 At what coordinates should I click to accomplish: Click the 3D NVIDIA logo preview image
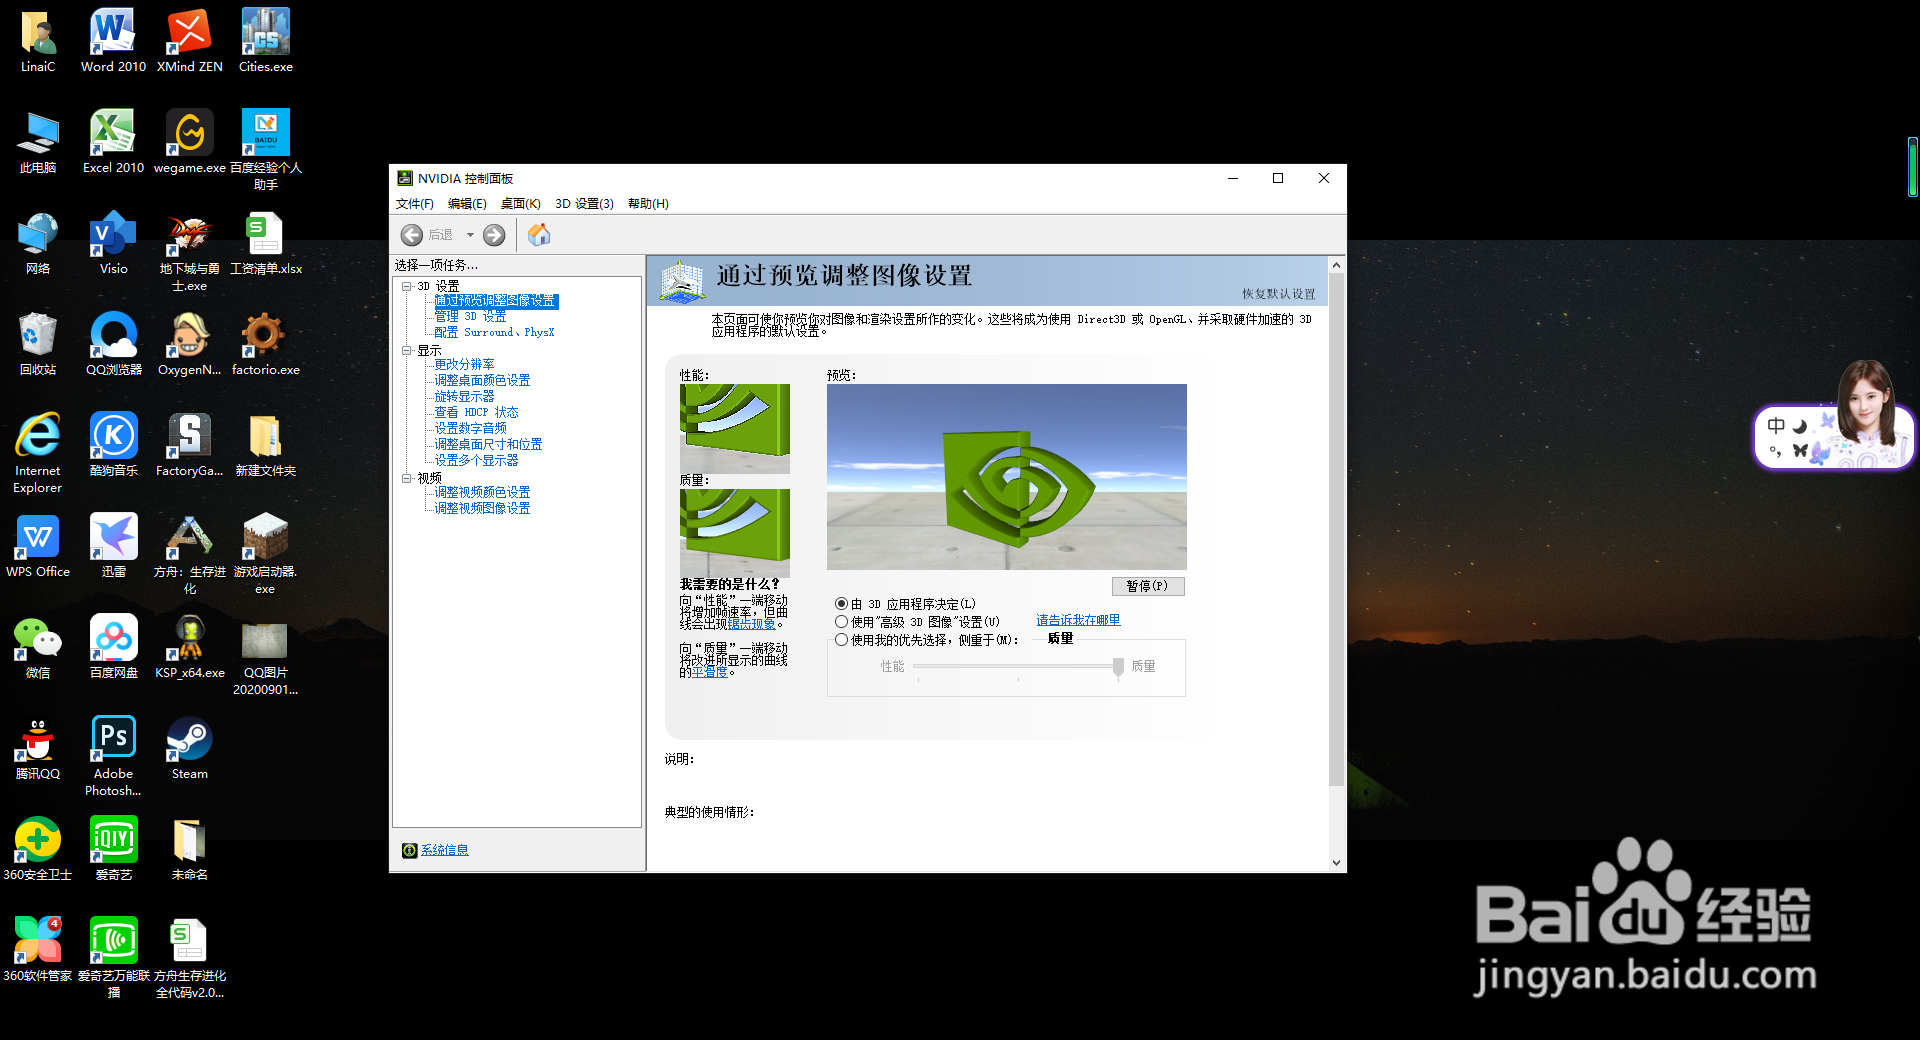click(1007, 477)
